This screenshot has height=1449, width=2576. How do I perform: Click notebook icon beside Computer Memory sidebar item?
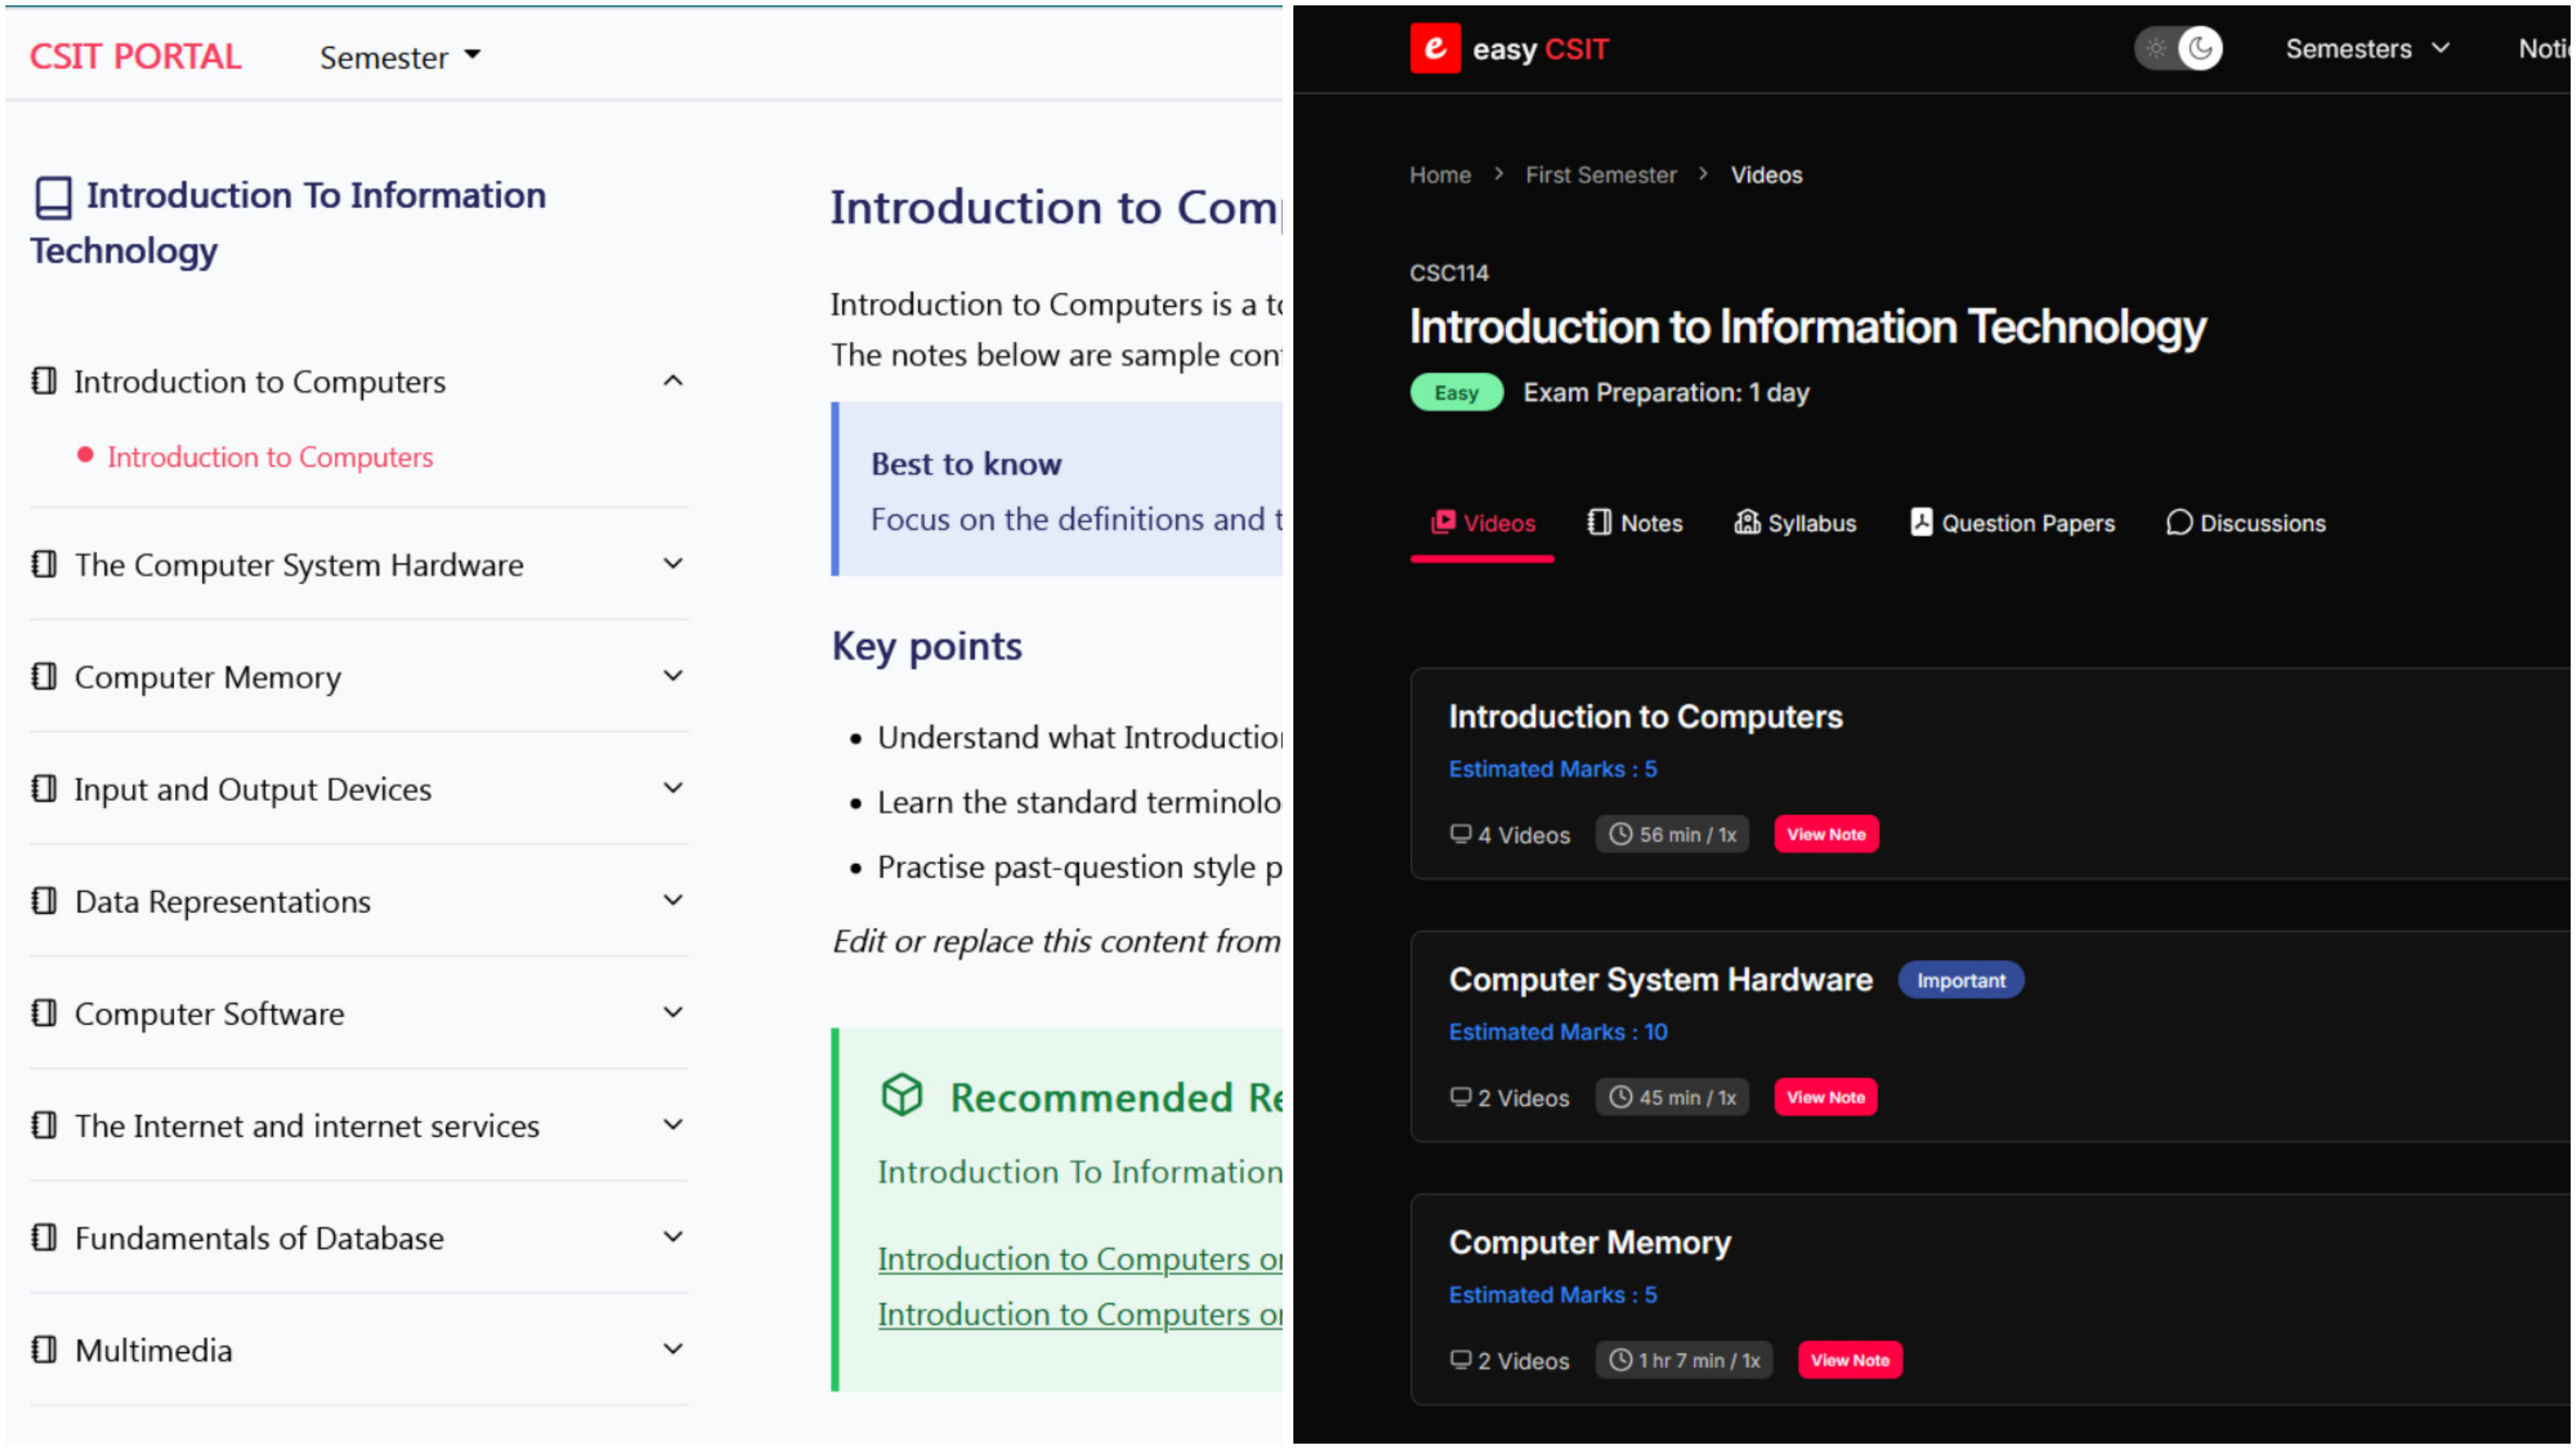point(44,676)
